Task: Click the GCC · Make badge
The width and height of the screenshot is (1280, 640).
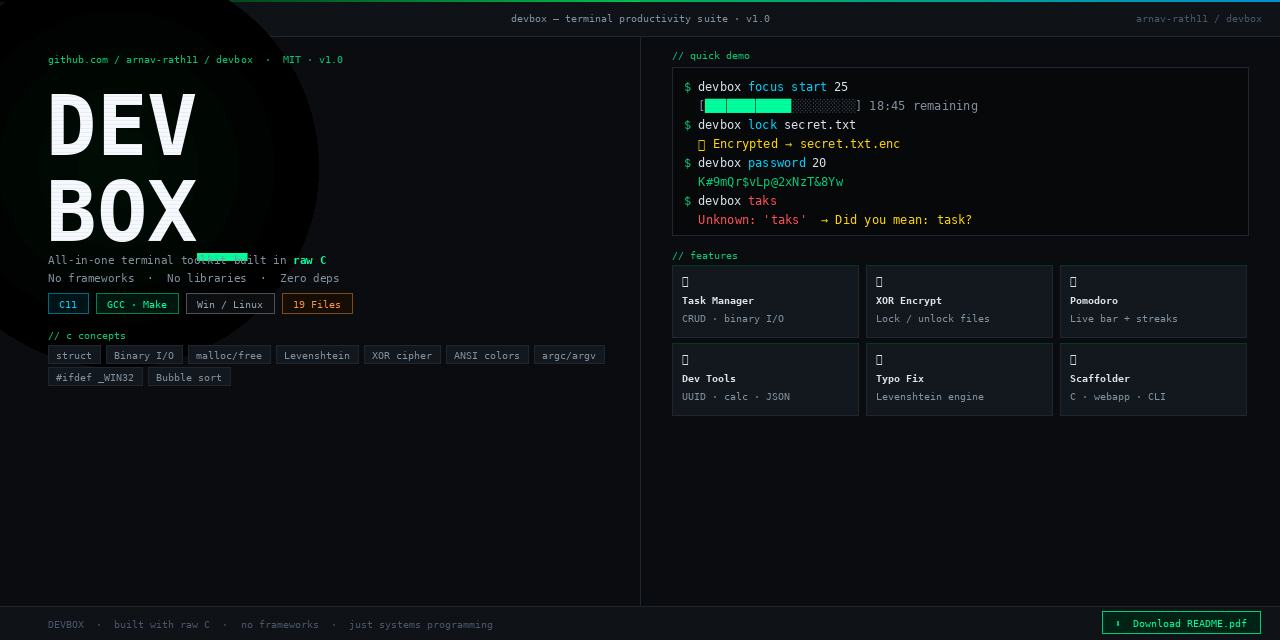Action: click(137, 304)
